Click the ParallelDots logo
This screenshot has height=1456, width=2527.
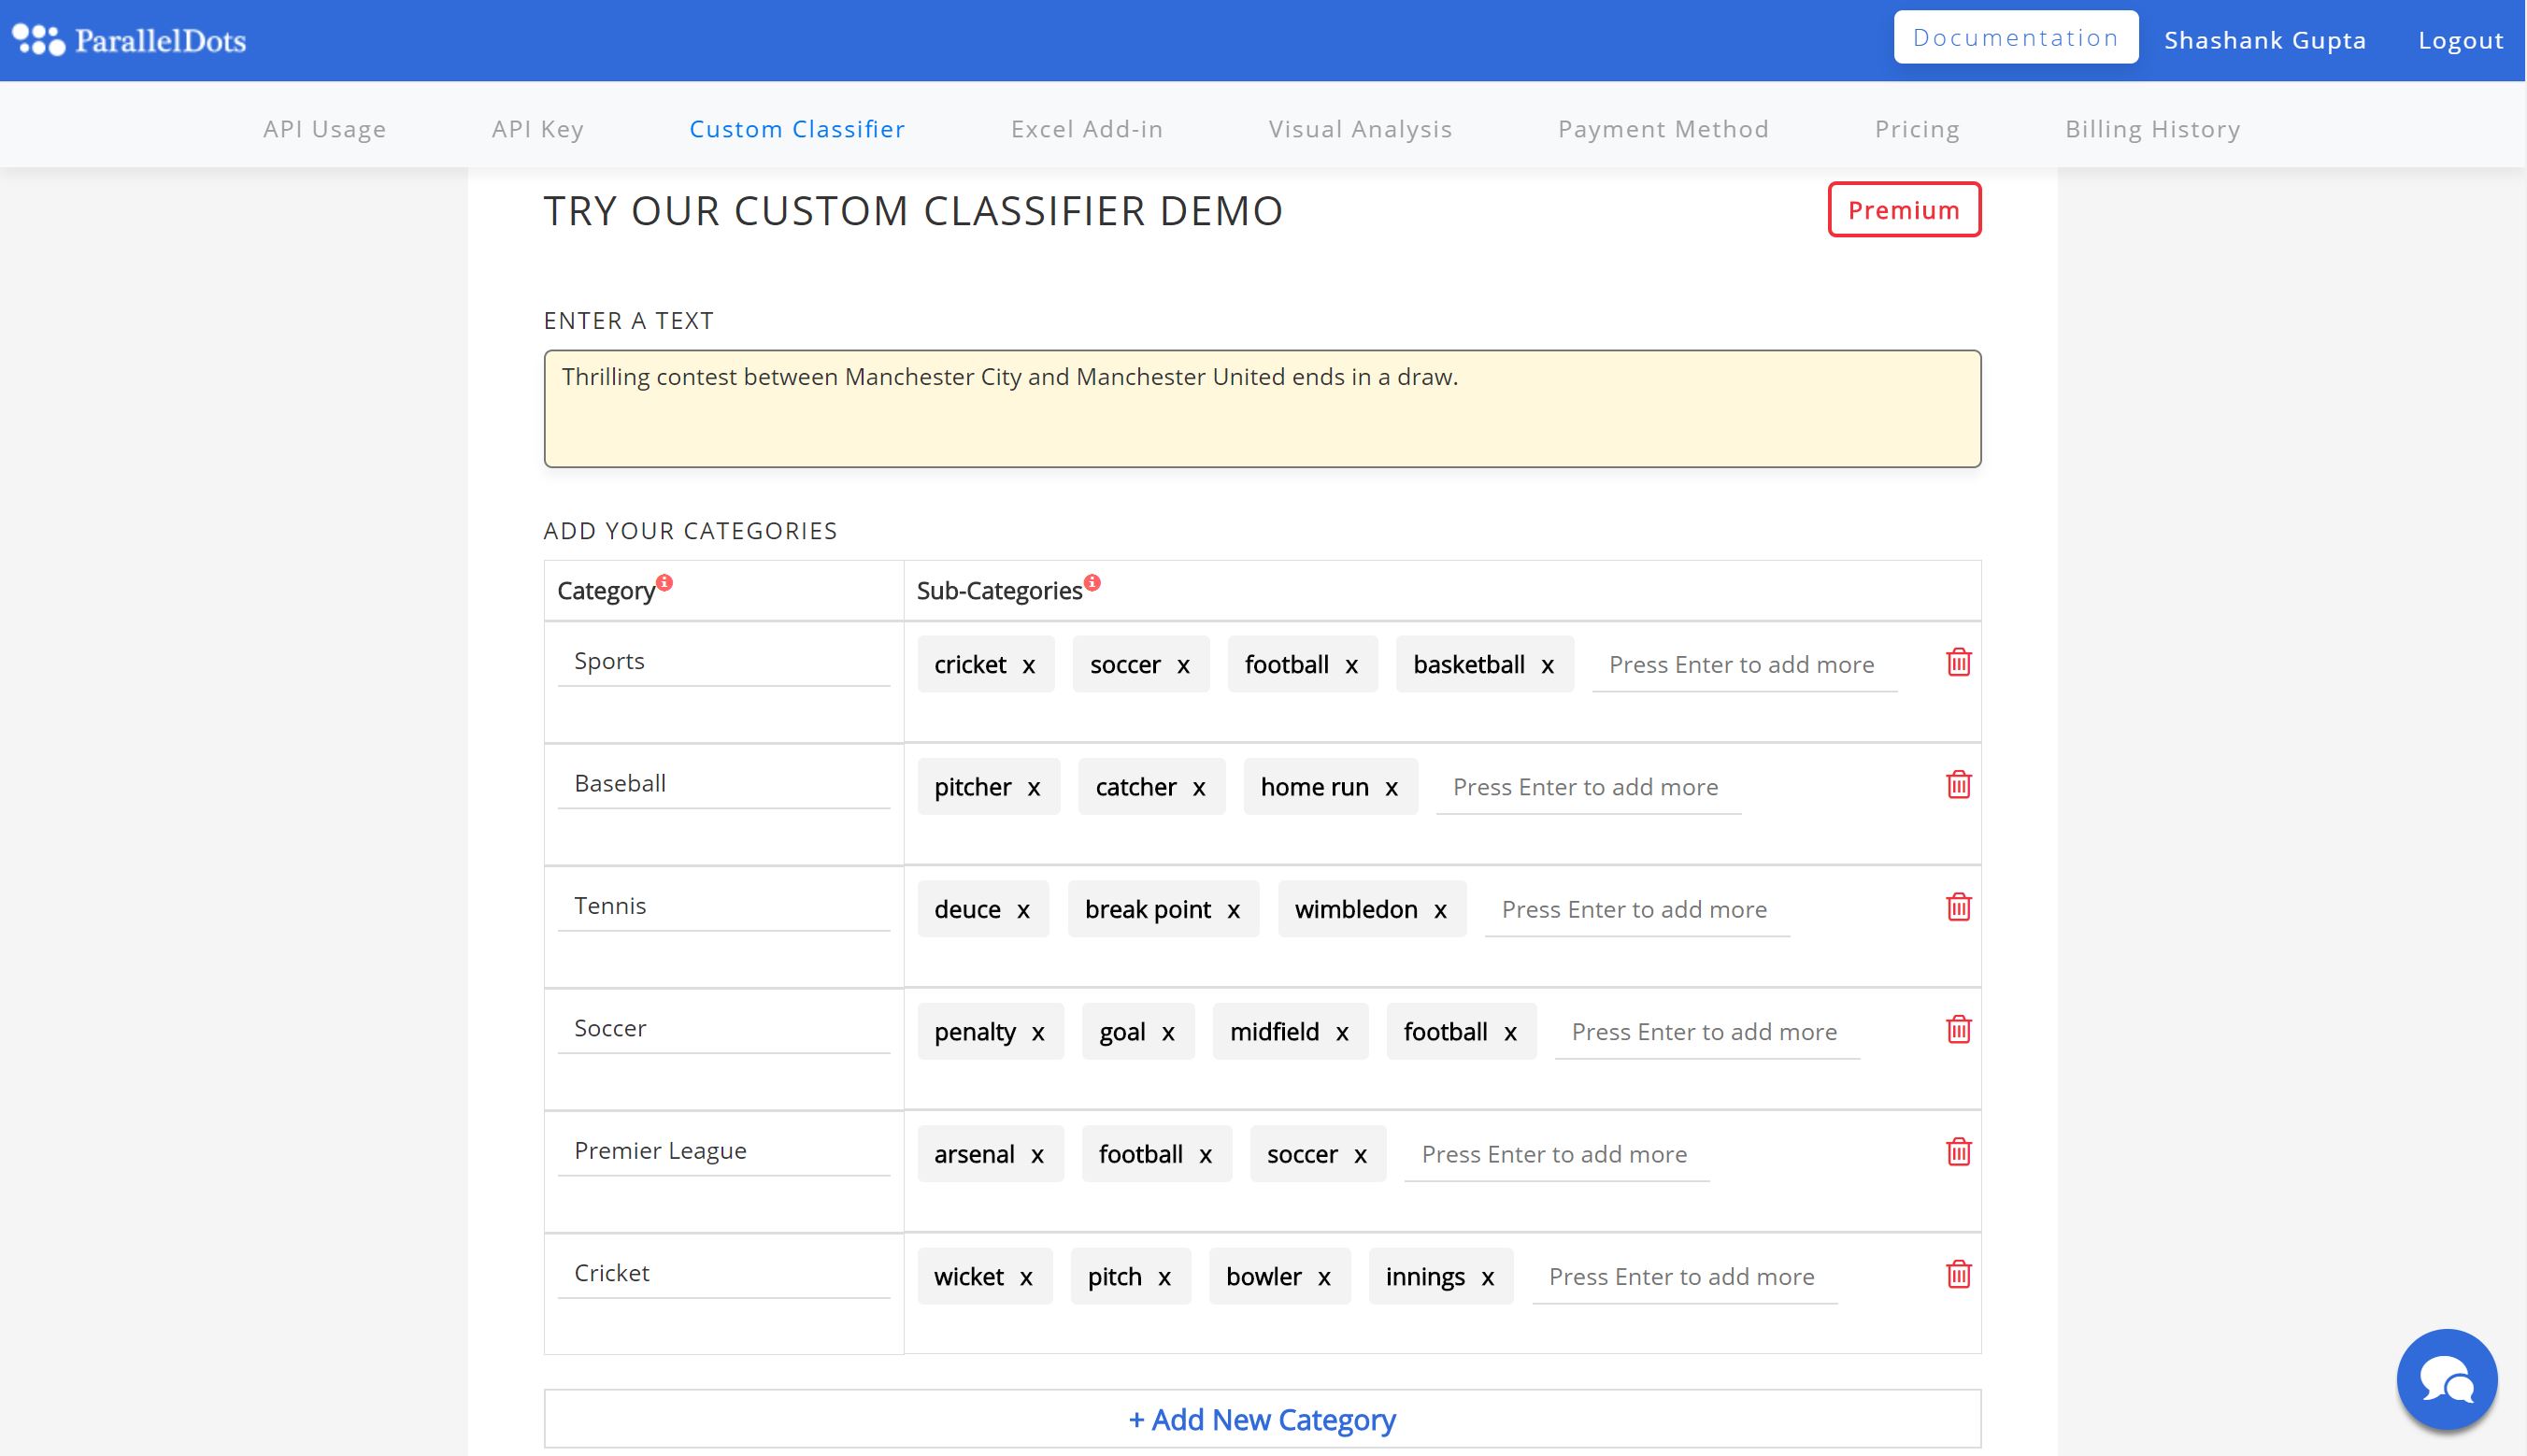(x=129, y=40)
